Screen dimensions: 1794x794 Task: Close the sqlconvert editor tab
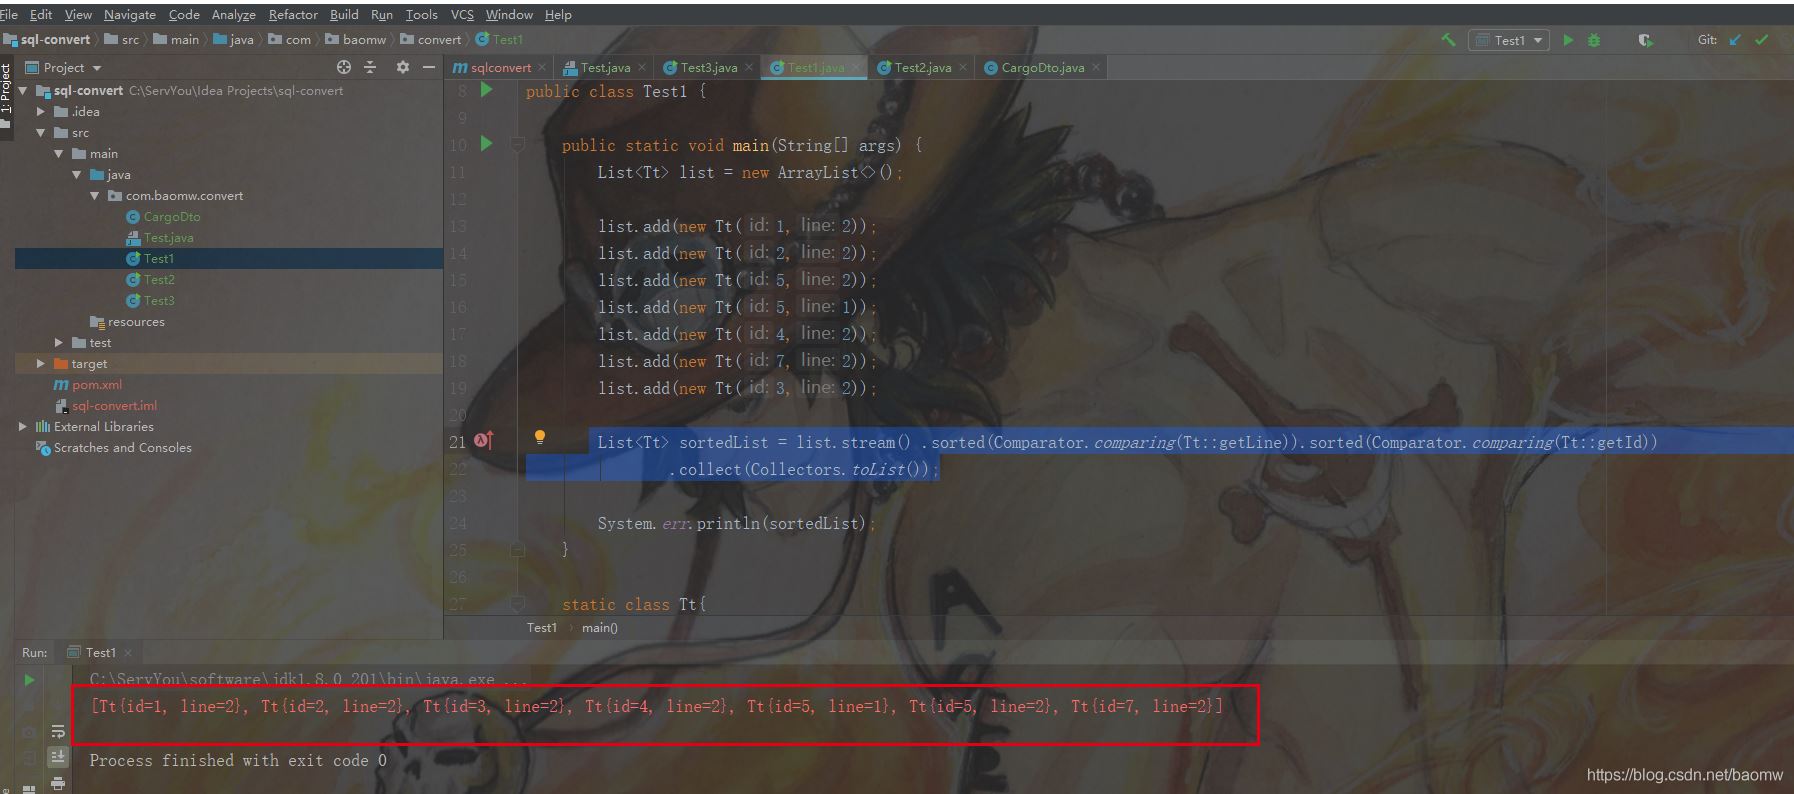coord(542,68)
